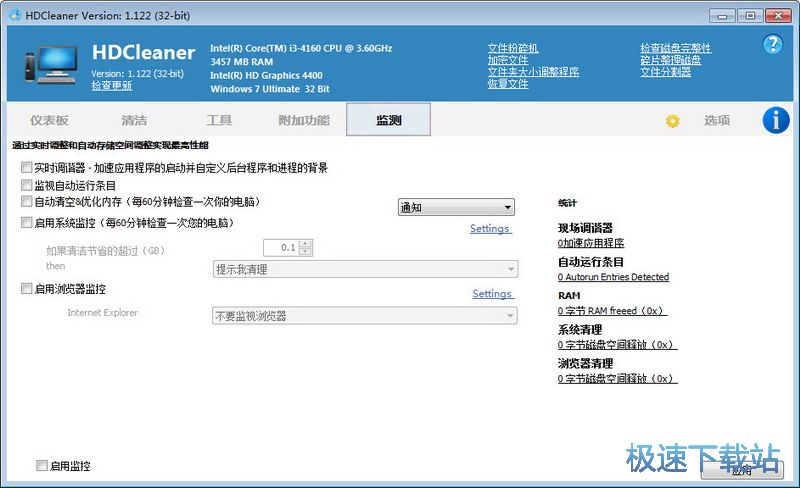Decrease the 0.1 GB value with down arrow
The image size is (800, 488).
[x=305, y=251]
